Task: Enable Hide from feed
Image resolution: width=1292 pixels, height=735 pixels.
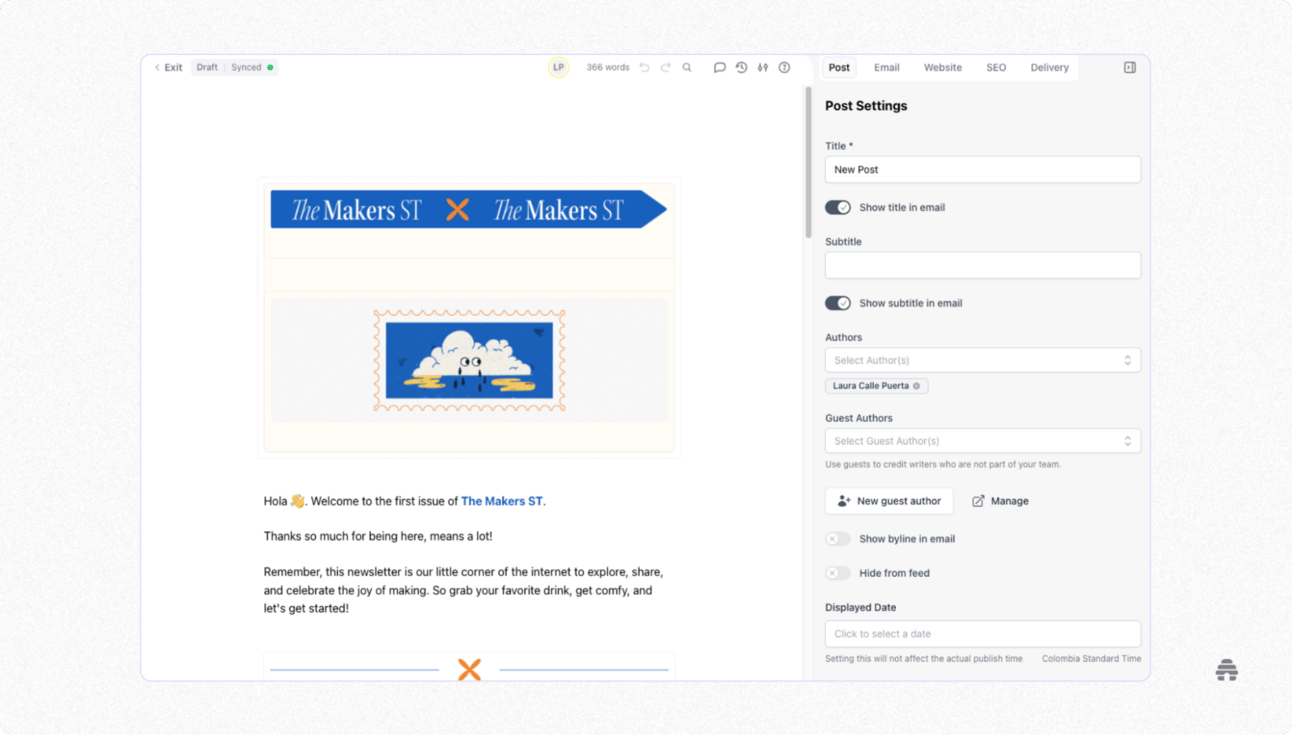Action: (838, 573)
